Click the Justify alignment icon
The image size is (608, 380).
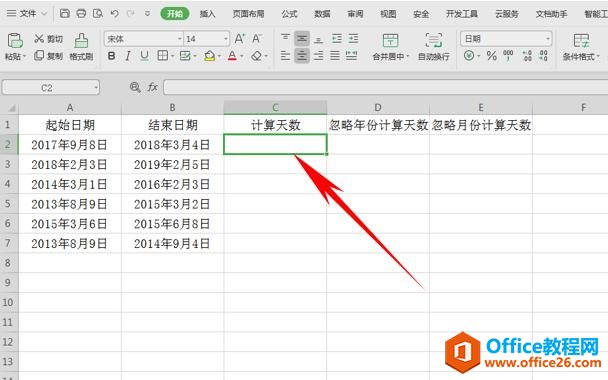(335, 56)
